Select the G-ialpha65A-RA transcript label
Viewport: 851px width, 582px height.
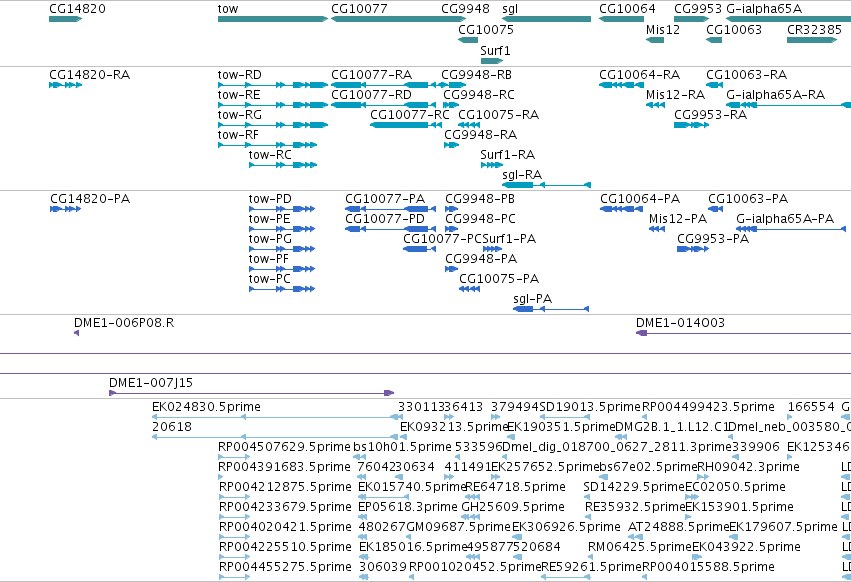coord(776,94)
